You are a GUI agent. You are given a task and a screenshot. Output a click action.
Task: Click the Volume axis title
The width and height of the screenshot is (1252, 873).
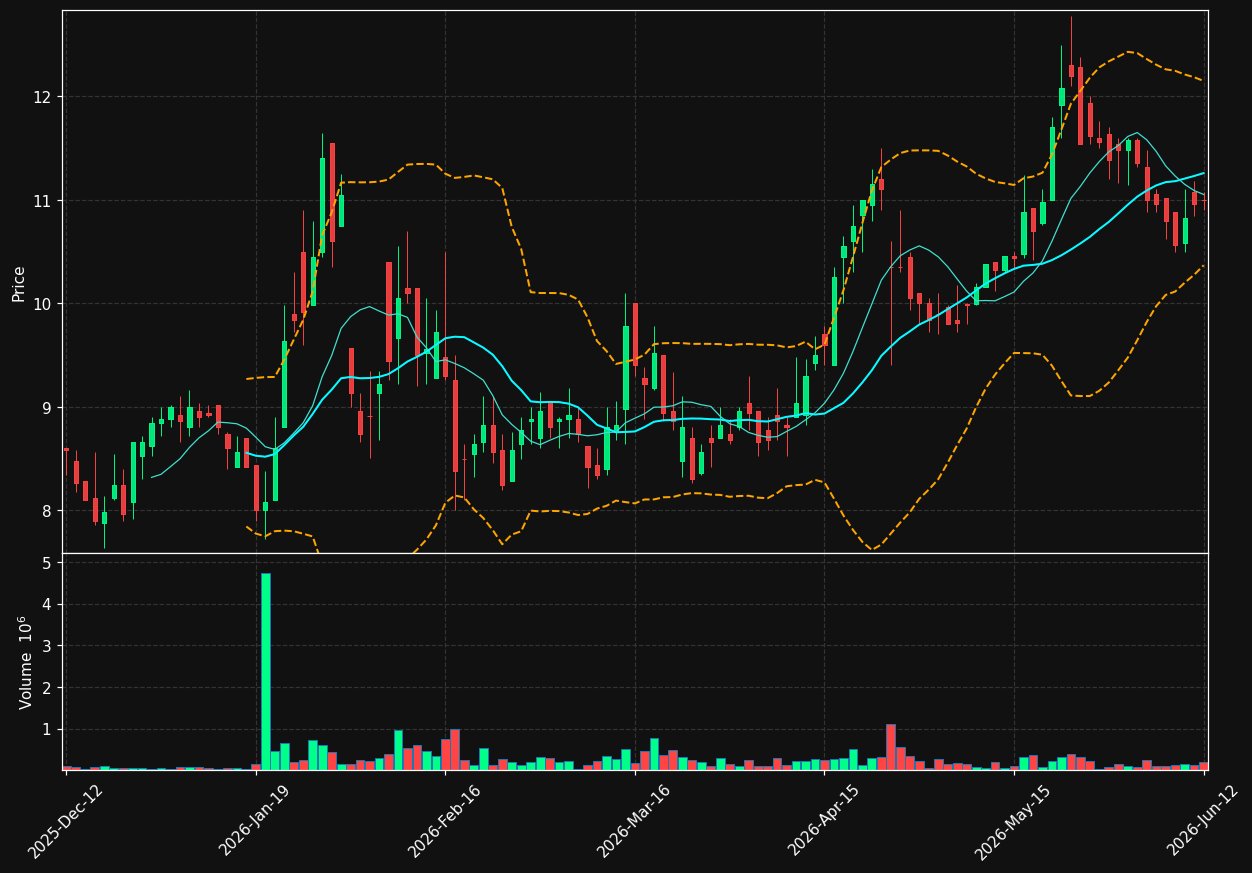click(25, 662)
